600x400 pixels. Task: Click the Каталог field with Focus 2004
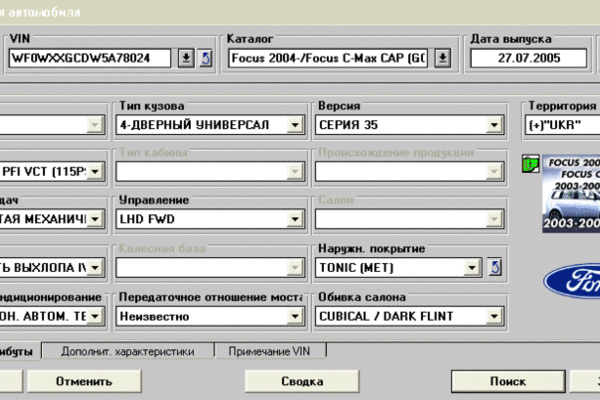328,58
